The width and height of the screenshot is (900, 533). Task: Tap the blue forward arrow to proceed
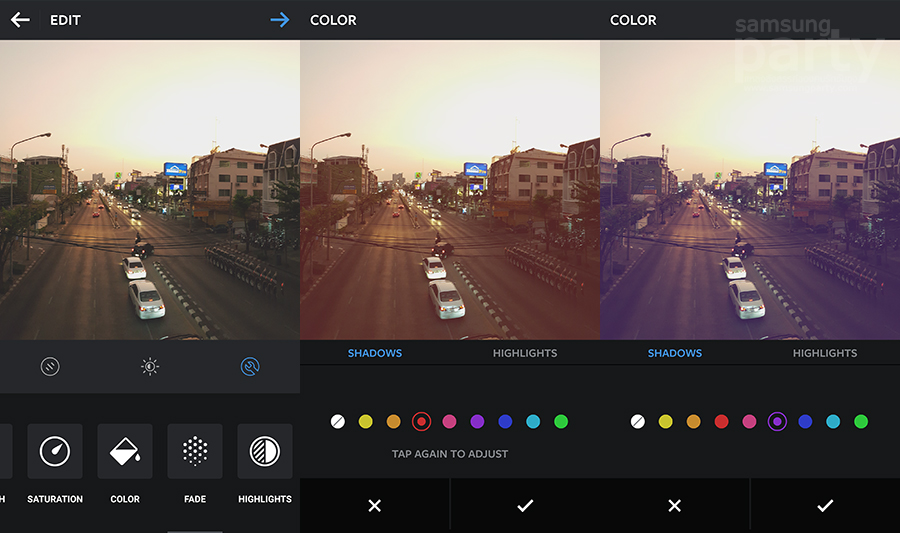tap(279, 20)
